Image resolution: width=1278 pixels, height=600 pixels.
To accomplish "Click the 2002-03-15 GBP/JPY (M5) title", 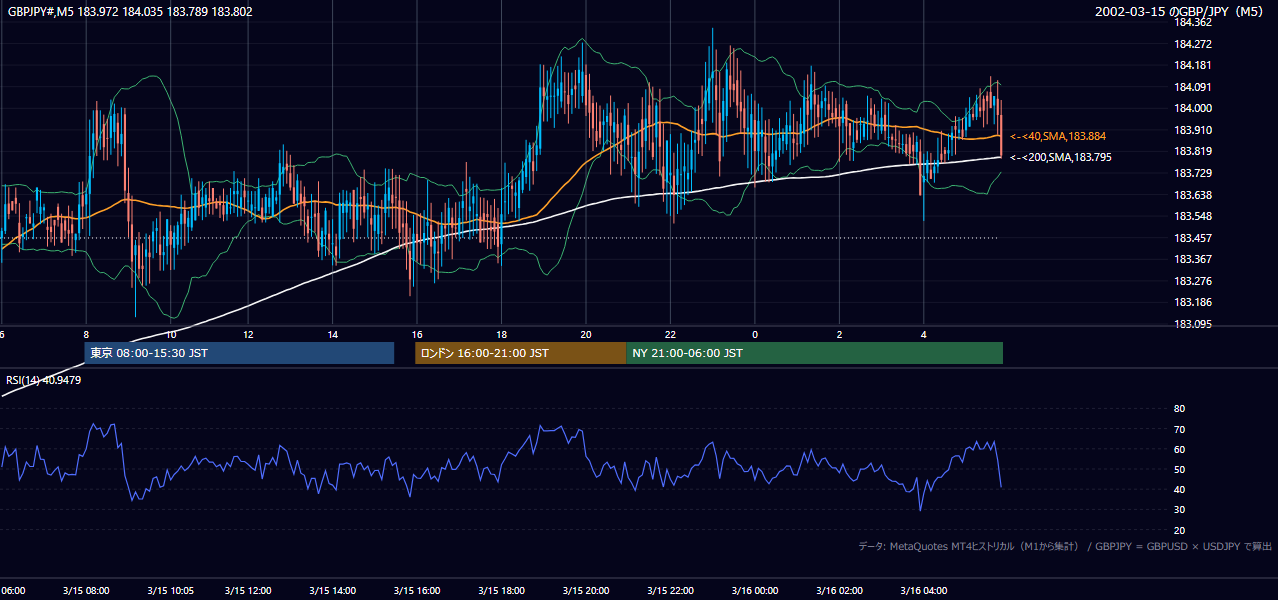I will (x=1181, y=12).
